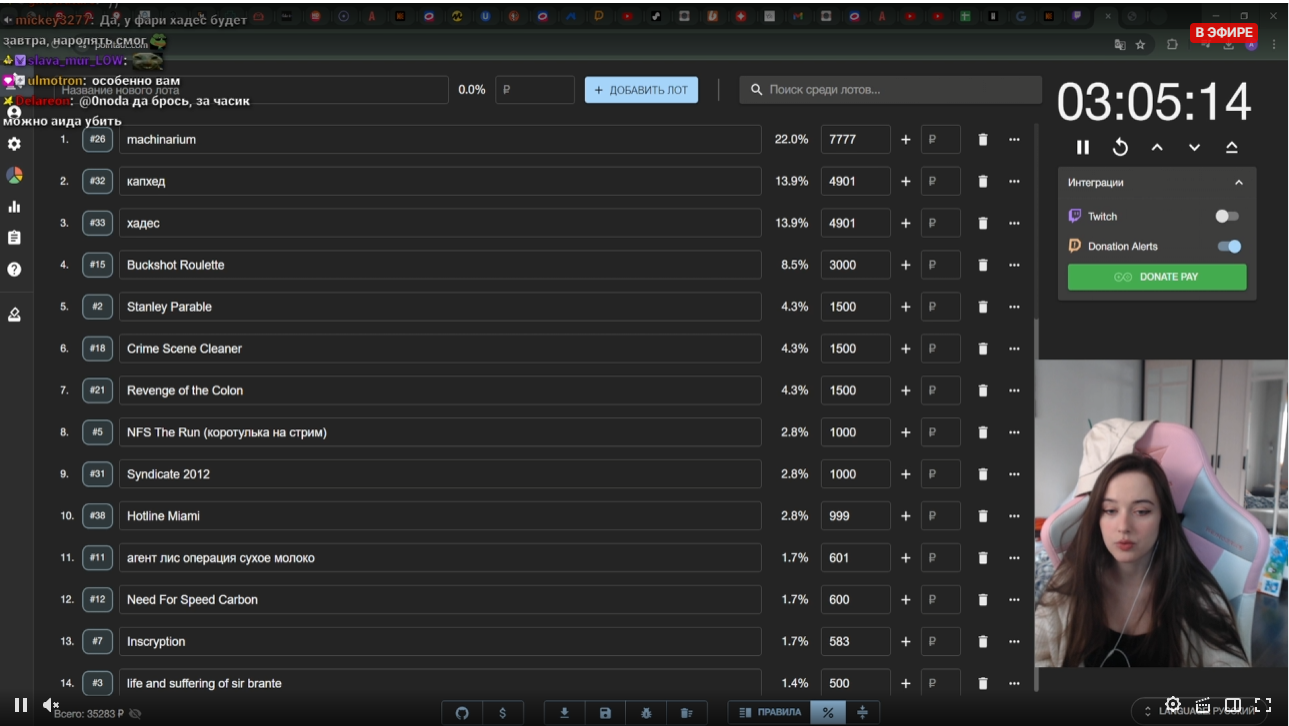Collapse the Интеграции panel

click(1239, 183)
